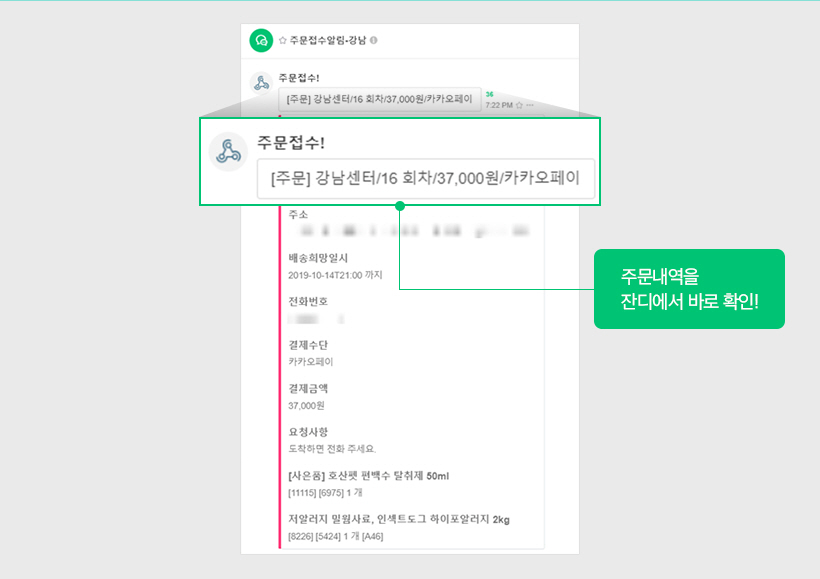Click the green JANDI chat room icon
This screenshot has height=579, width=820.
point(261,40)
